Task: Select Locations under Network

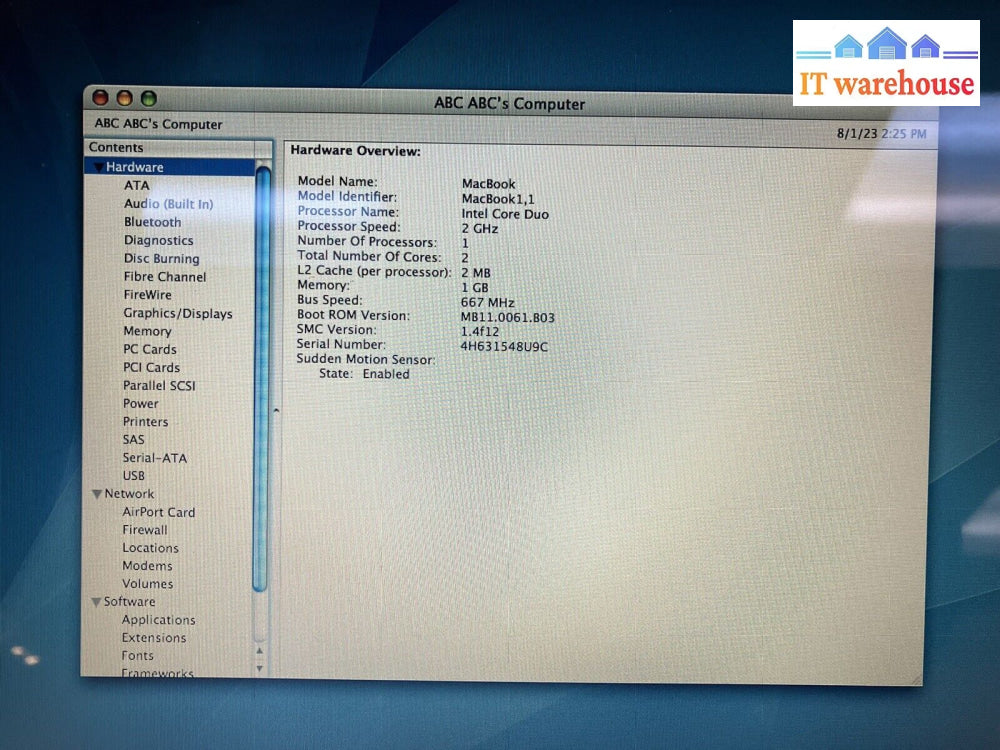Action: (150, 548)
